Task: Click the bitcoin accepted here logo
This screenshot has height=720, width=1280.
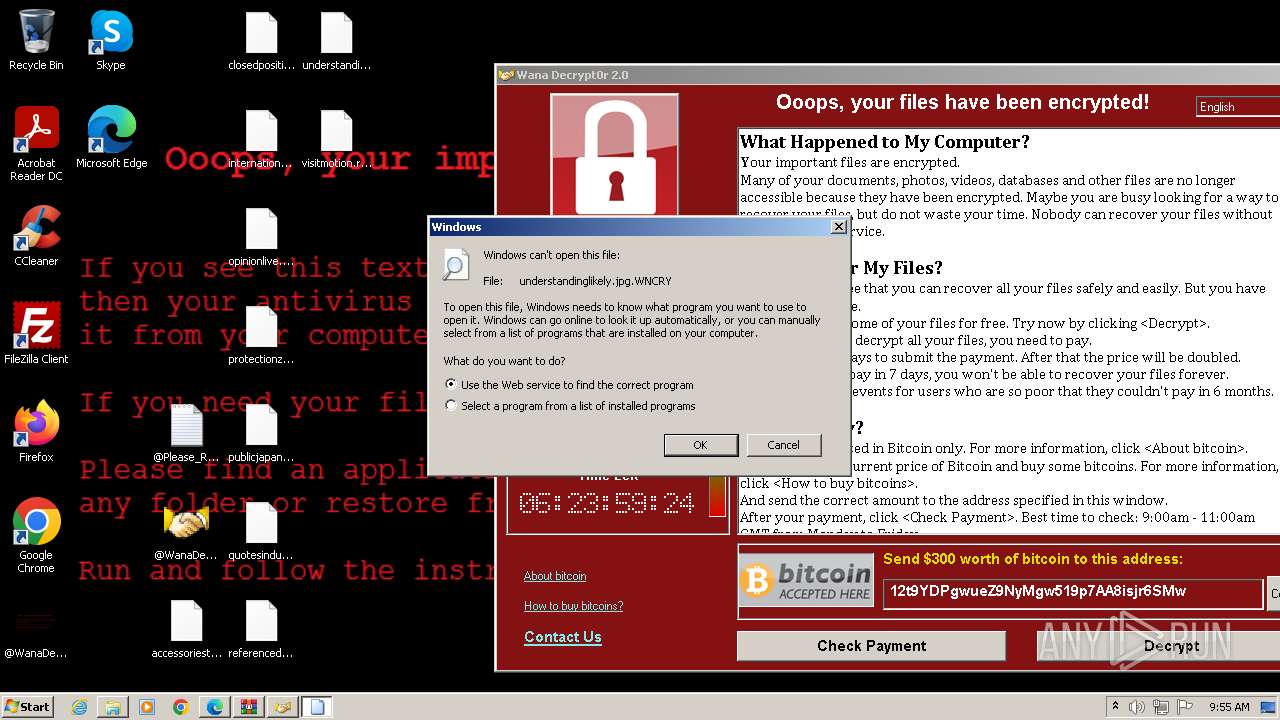Action: [806, 581]
